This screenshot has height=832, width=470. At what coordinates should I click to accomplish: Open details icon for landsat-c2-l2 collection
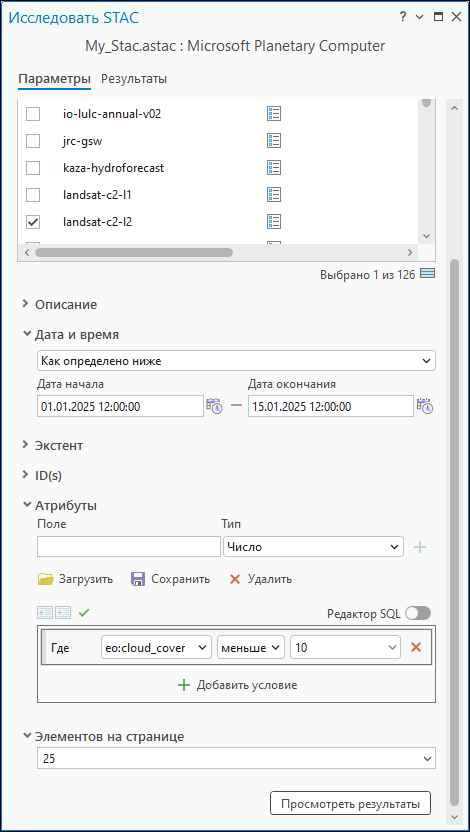[274, 221]
